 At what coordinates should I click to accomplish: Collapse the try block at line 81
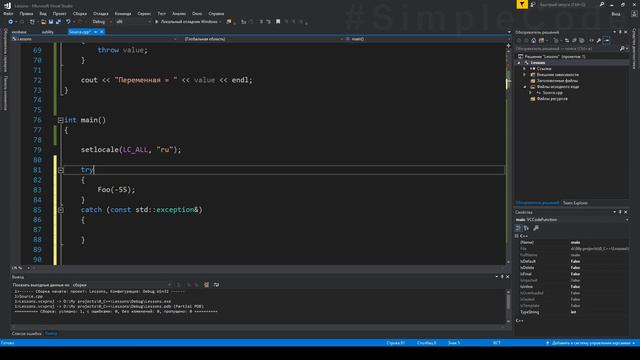(60, 170)
